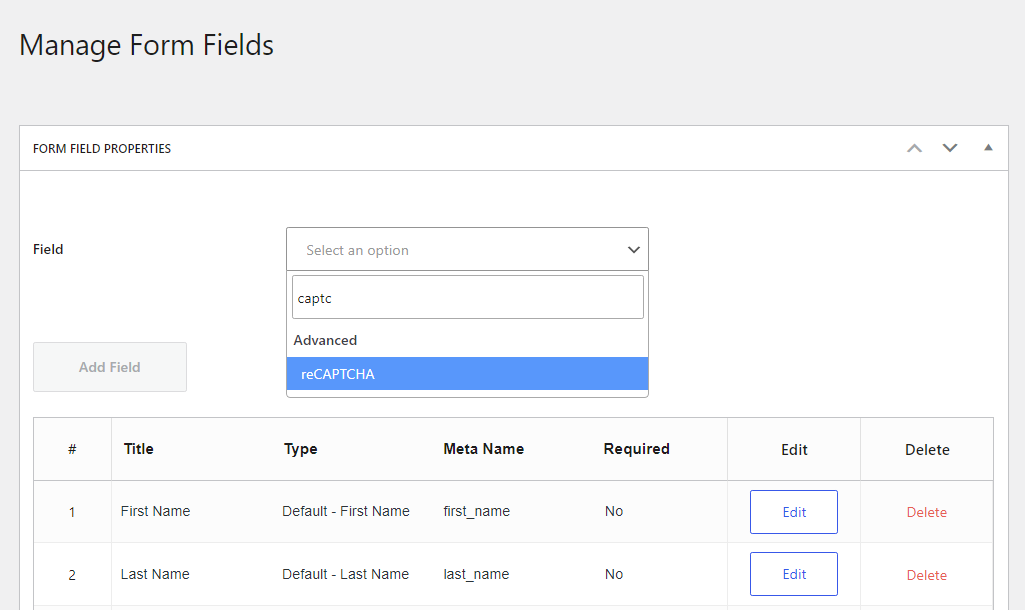1025x610 pixels.
Task: Click the 'Manage Form Fields' page heading
Action: pos(146,45)
